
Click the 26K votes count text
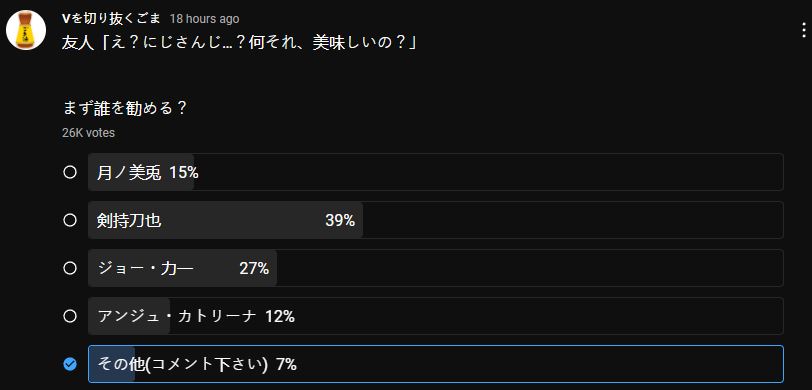pyautogui.click(x=89, y=133)
